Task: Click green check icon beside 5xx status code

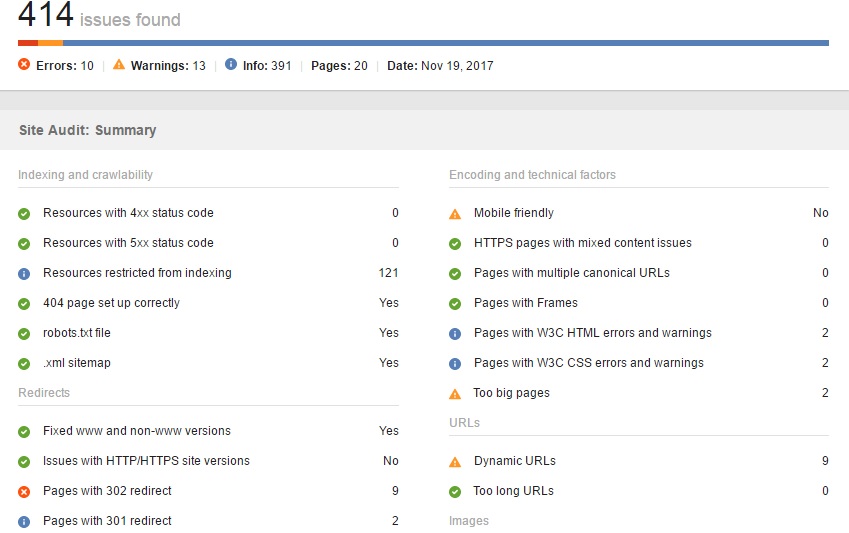Action: point(24,244)
